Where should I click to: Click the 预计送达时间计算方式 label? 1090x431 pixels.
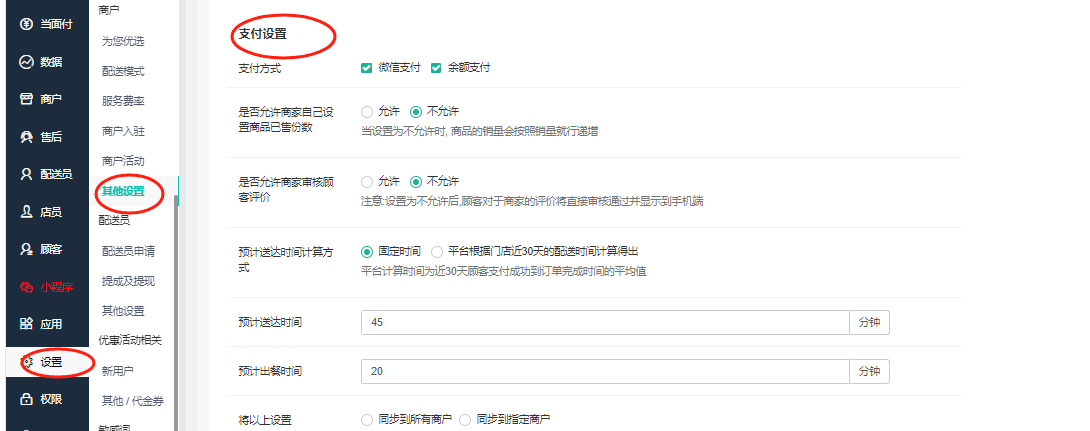[x=286, y=259]
